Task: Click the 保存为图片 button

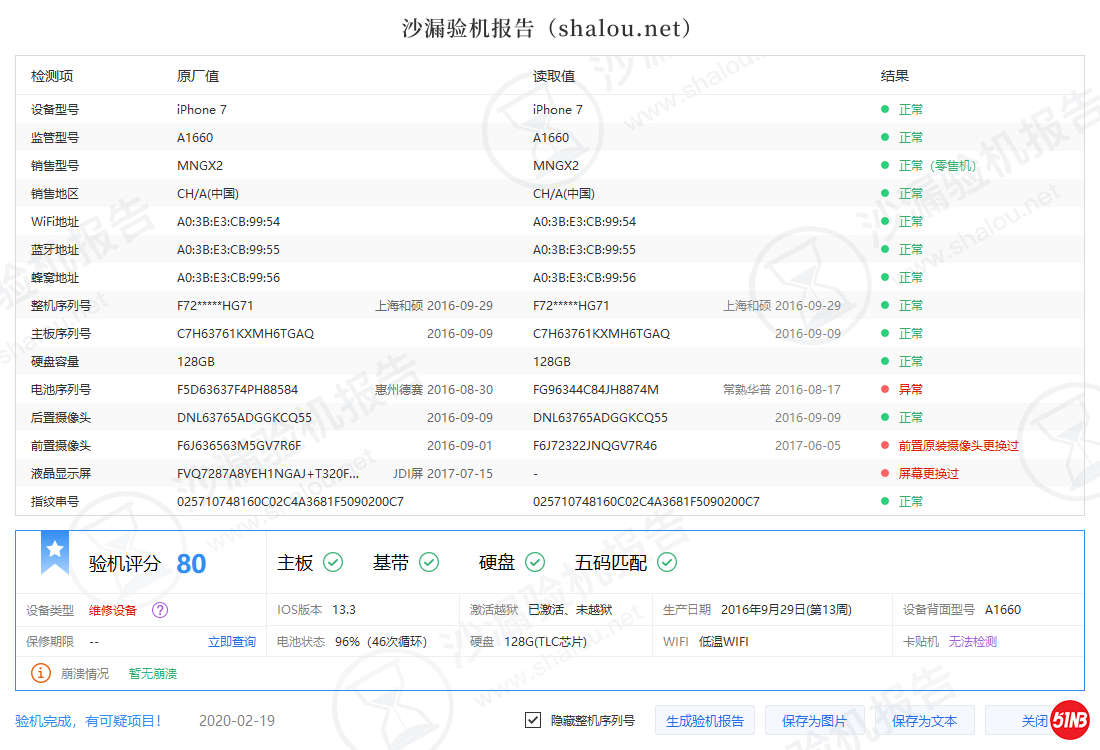Action: tap(815, 720)
